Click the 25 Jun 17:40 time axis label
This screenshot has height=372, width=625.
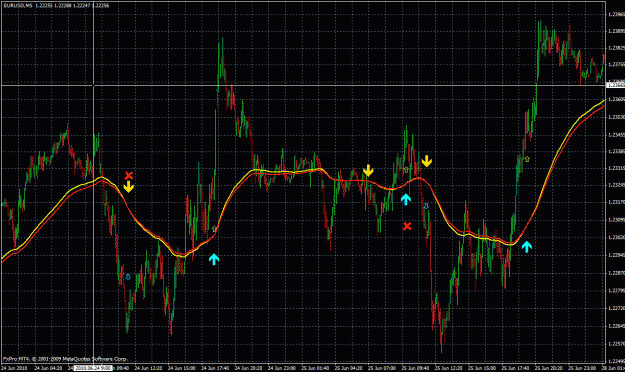(515, 368)
